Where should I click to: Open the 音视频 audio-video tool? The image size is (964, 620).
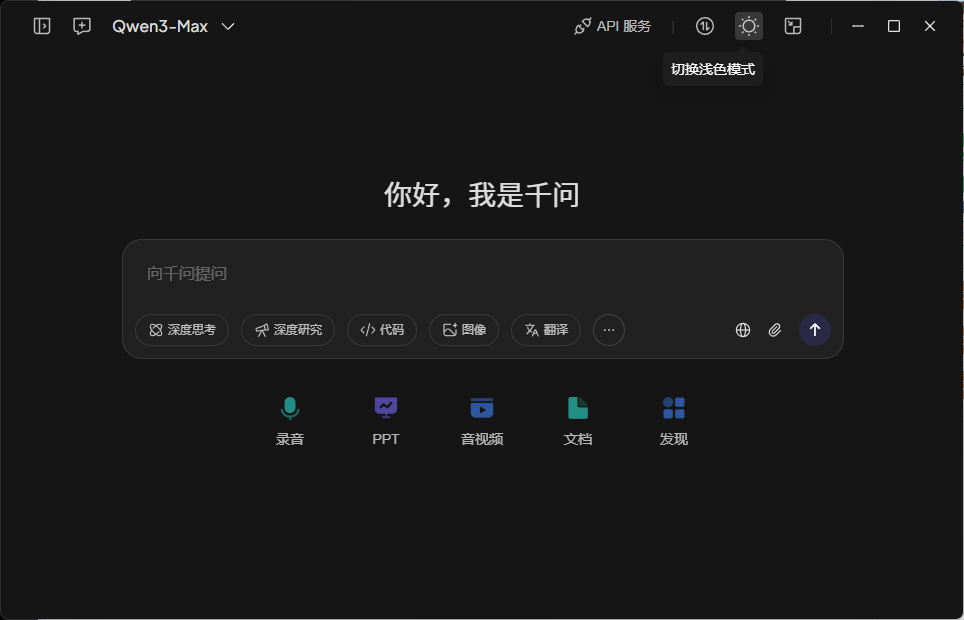coord(482,418)
